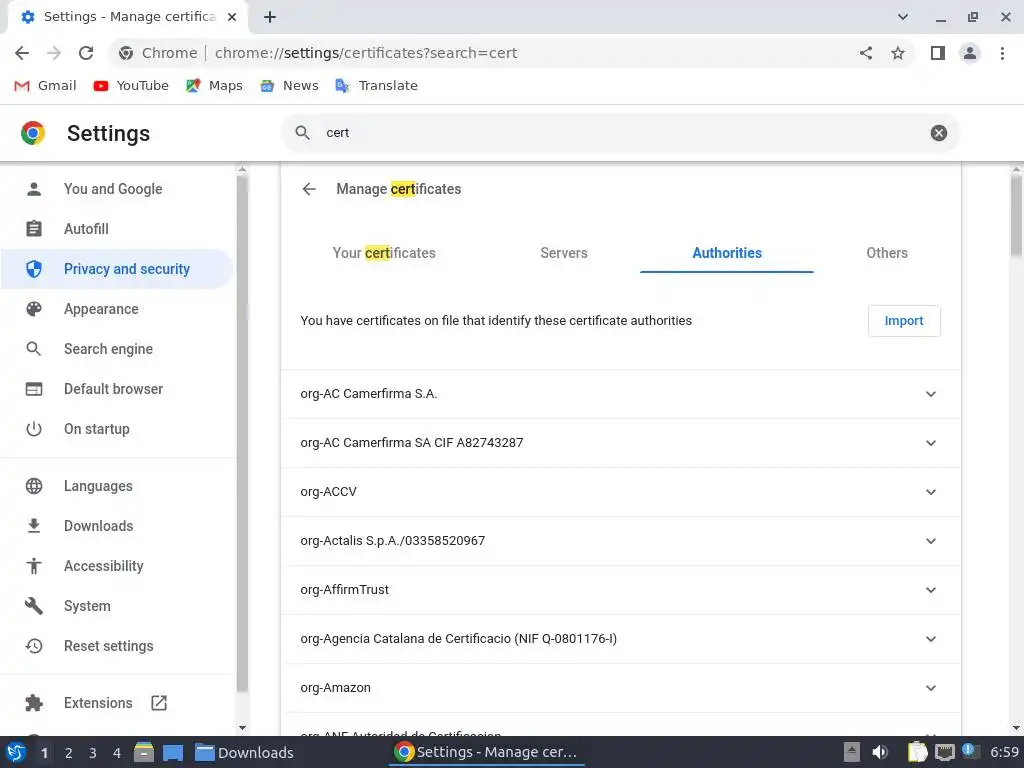Image resolution: width=1024 pixels, height=768 pixels.
Task: Open the file manager taskbar icon
Action: [x=144, y=752]
